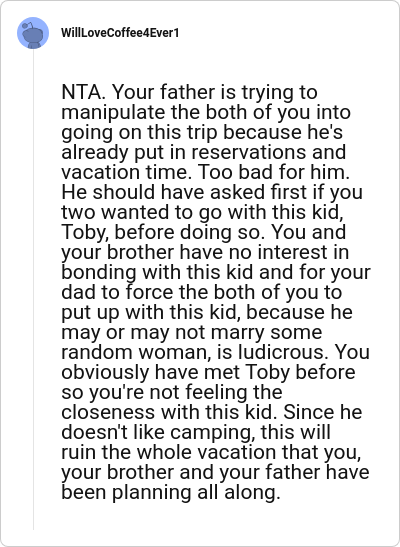Collapse comment using the vertical thread line
The height and width of the screenshot is (547, 400).
[33, 290]
